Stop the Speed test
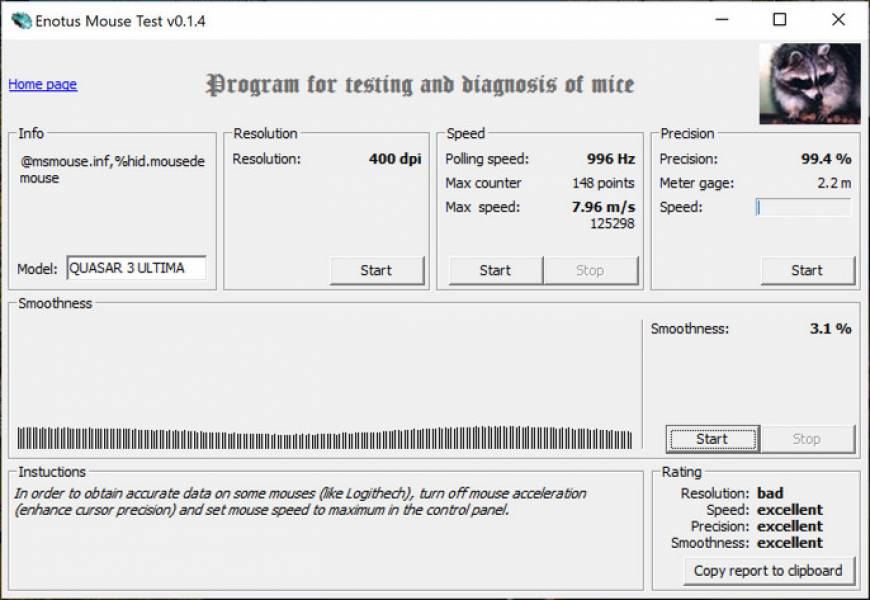Image resolution: width=870 pixels, height=600 pixels. coord(591,270)
